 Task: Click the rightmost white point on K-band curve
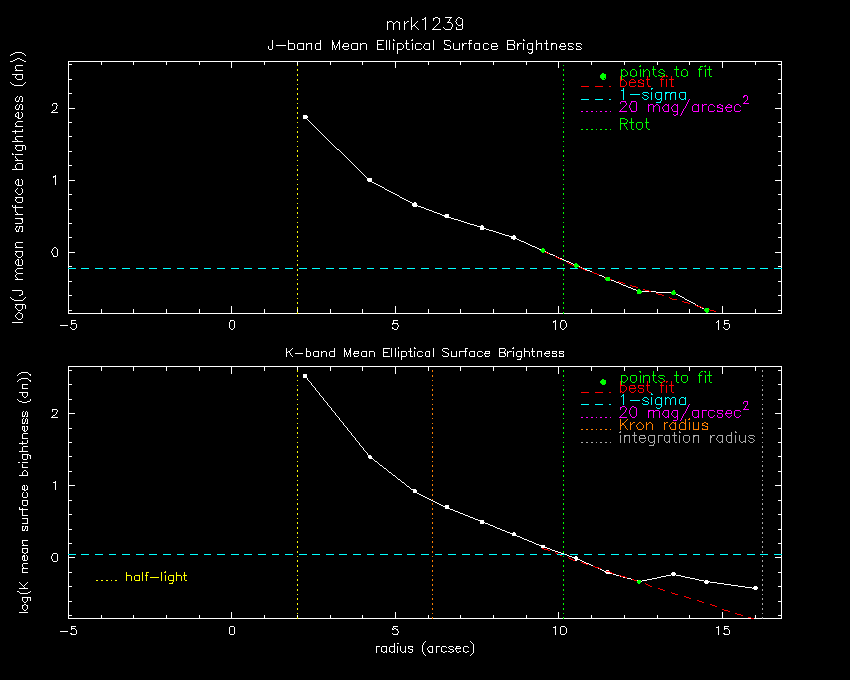click(755, 588)
